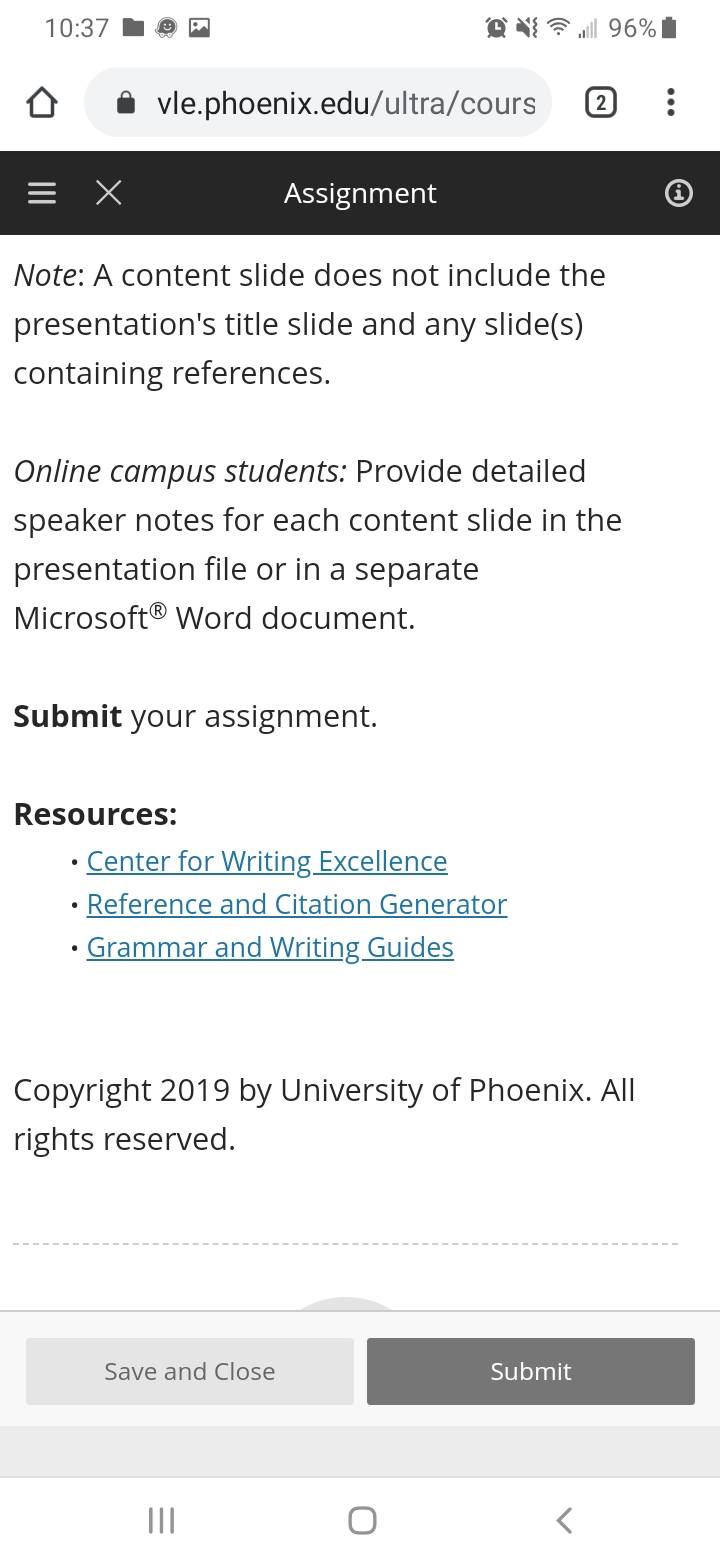The image size is (720, 1560).
Task: Tap the alarm icon in status bar
Action: [496, 28]
